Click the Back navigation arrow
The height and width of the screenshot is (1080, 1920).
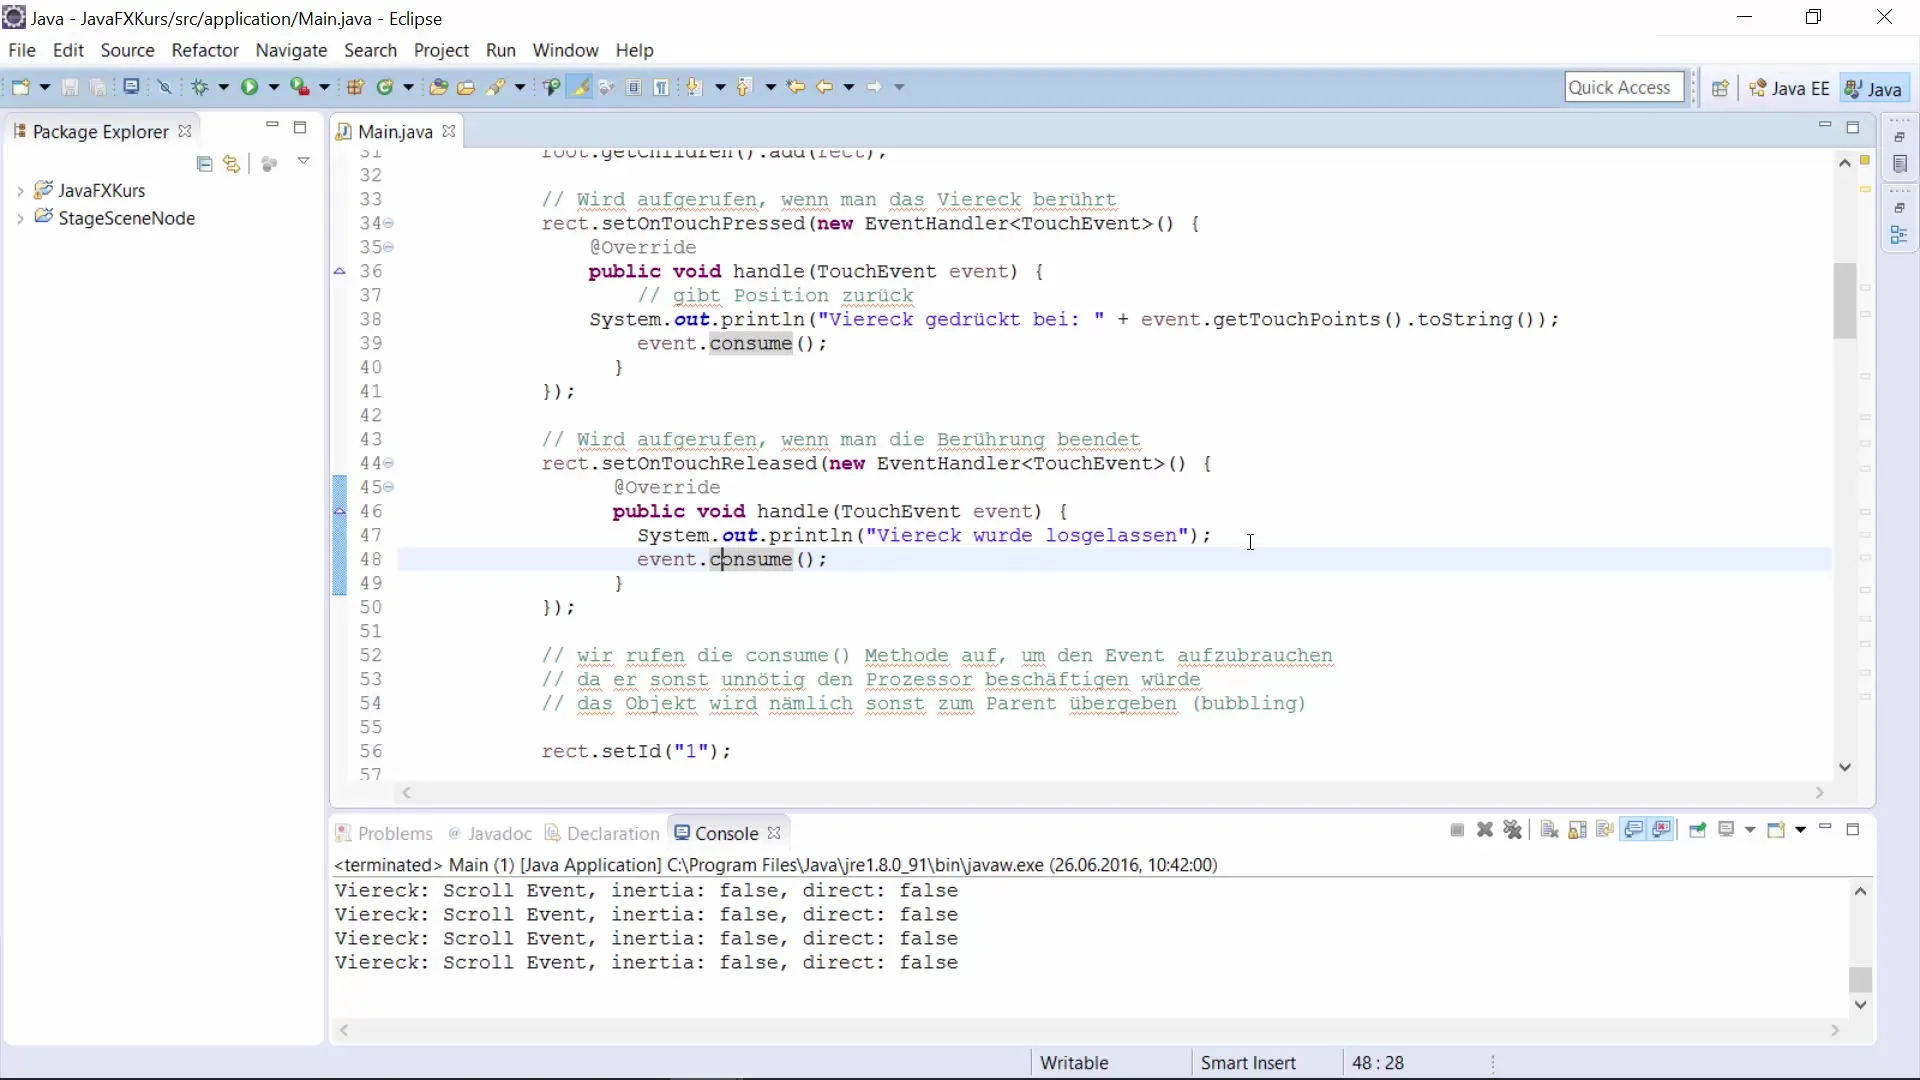tap(824, 87)
